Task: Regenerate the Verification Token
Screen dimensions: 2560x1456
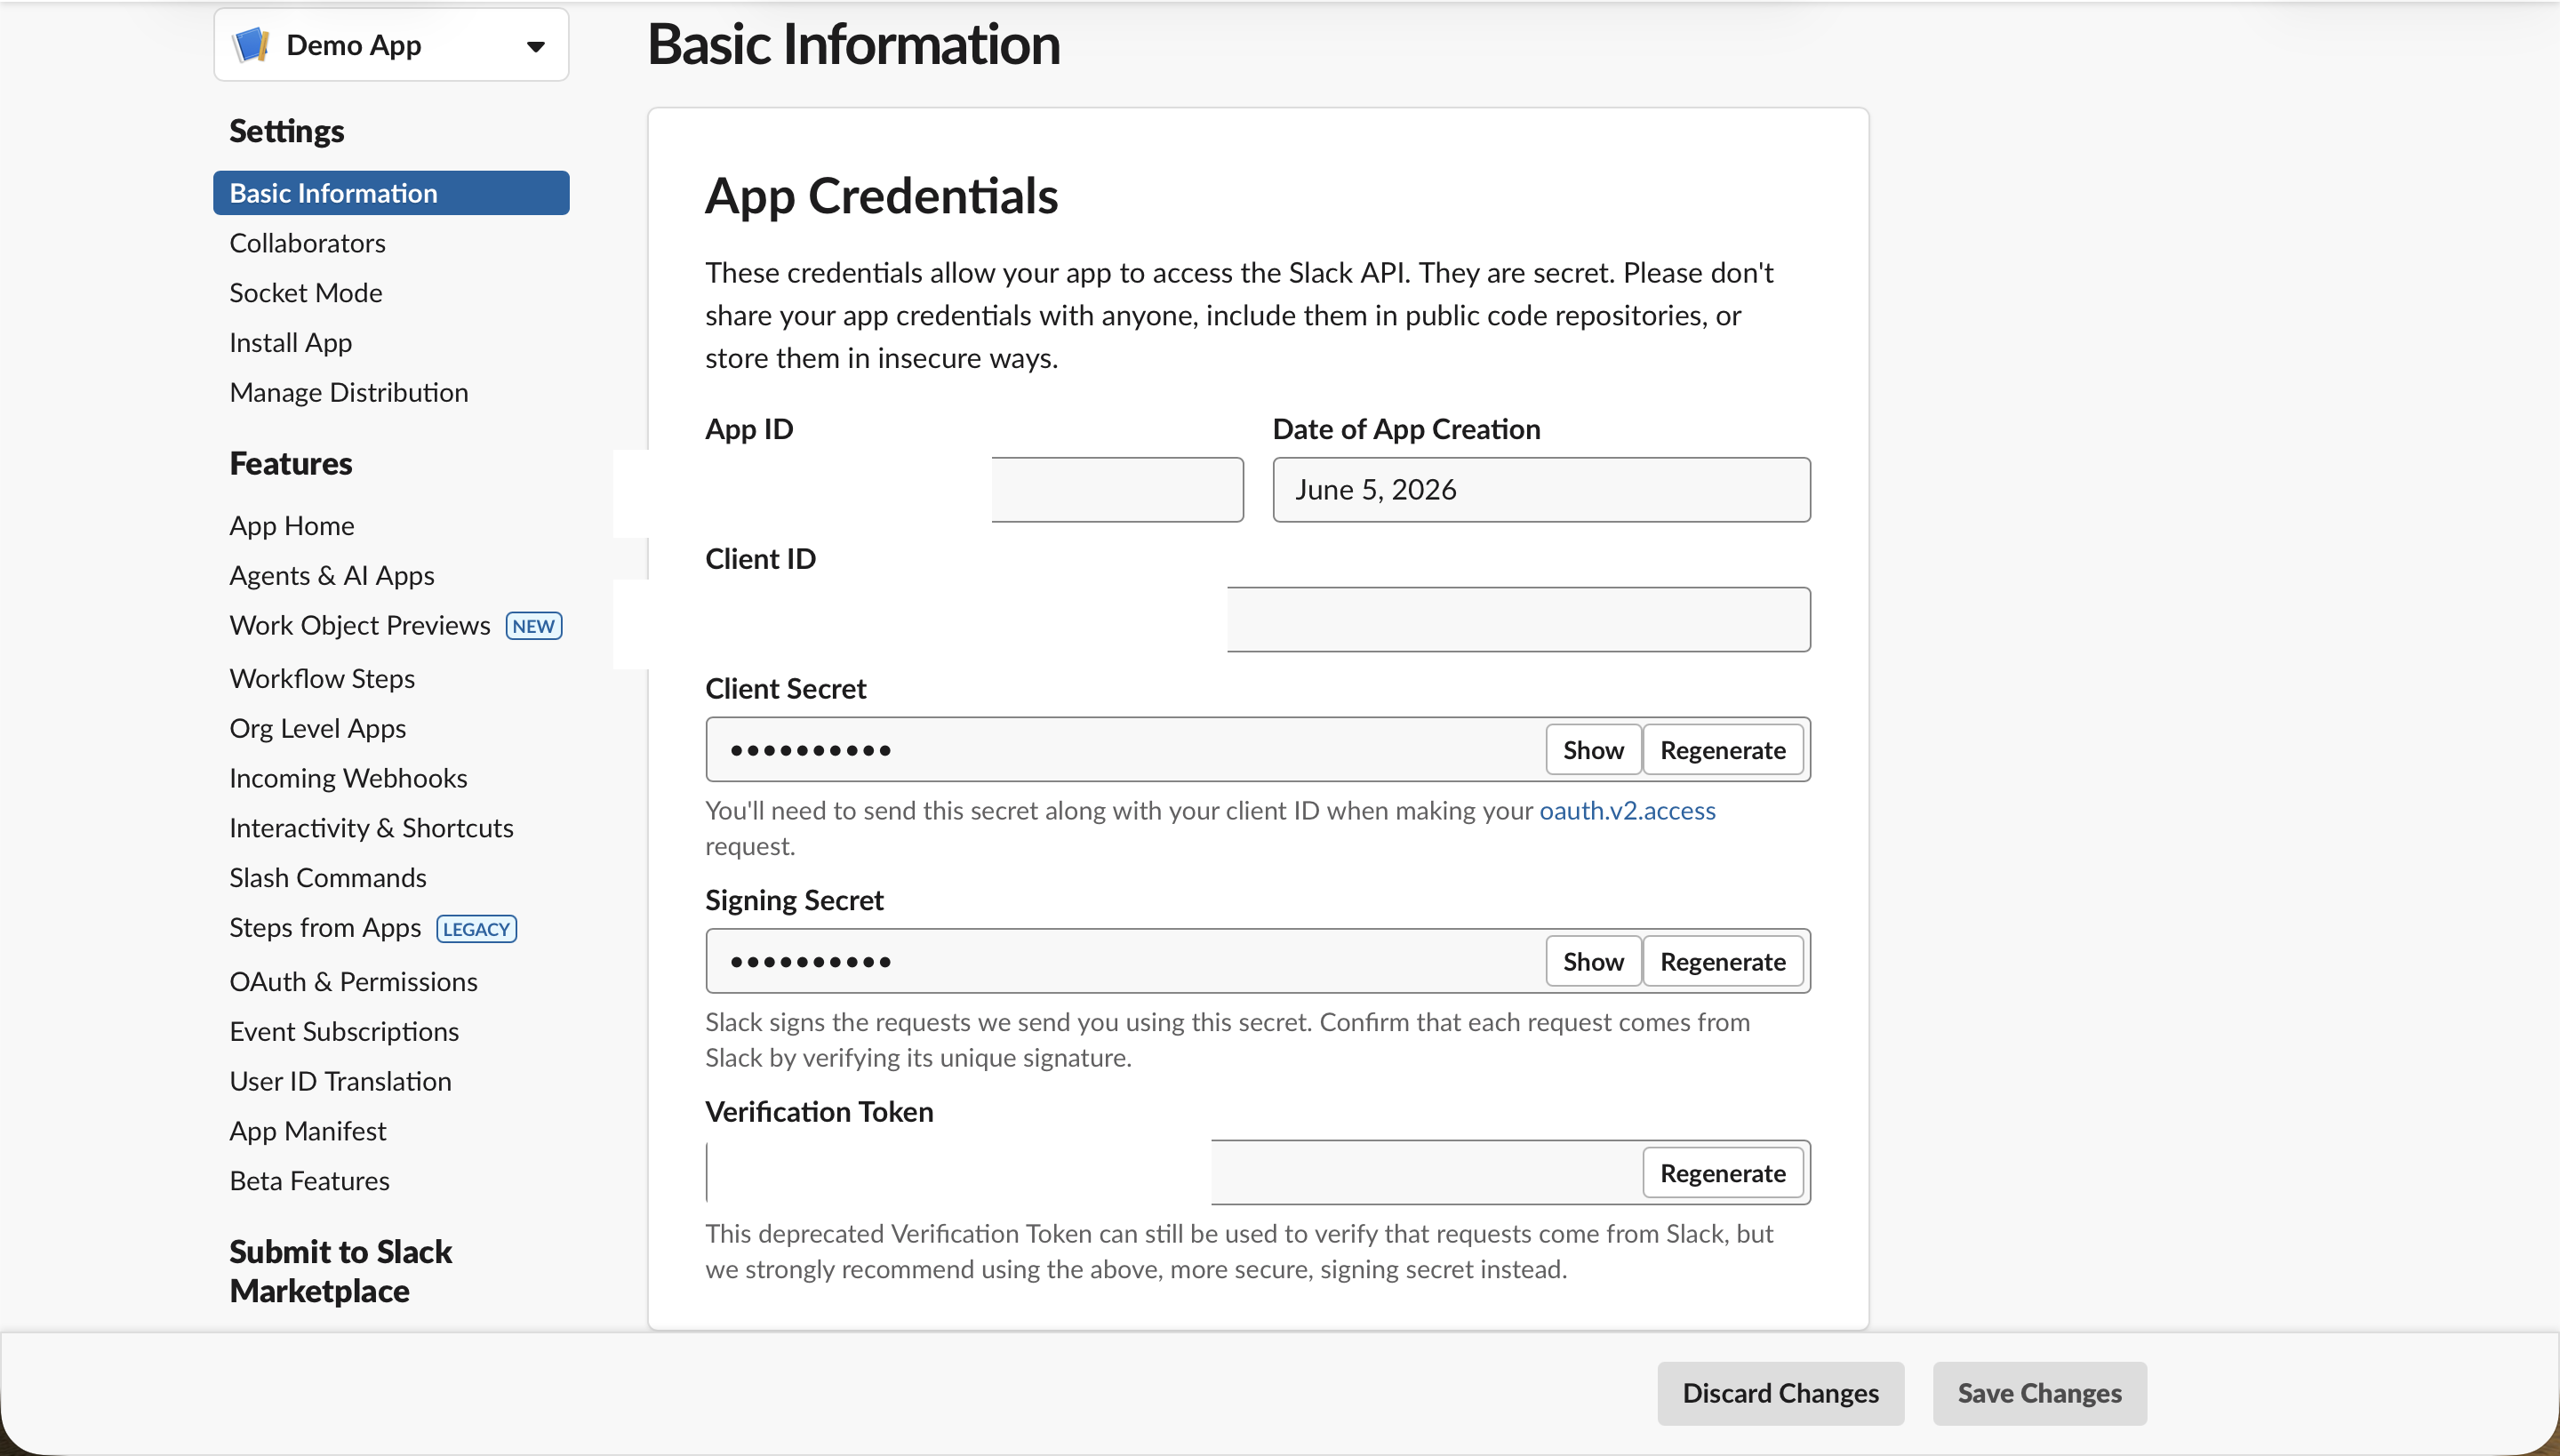Action: (1723, 1173)
